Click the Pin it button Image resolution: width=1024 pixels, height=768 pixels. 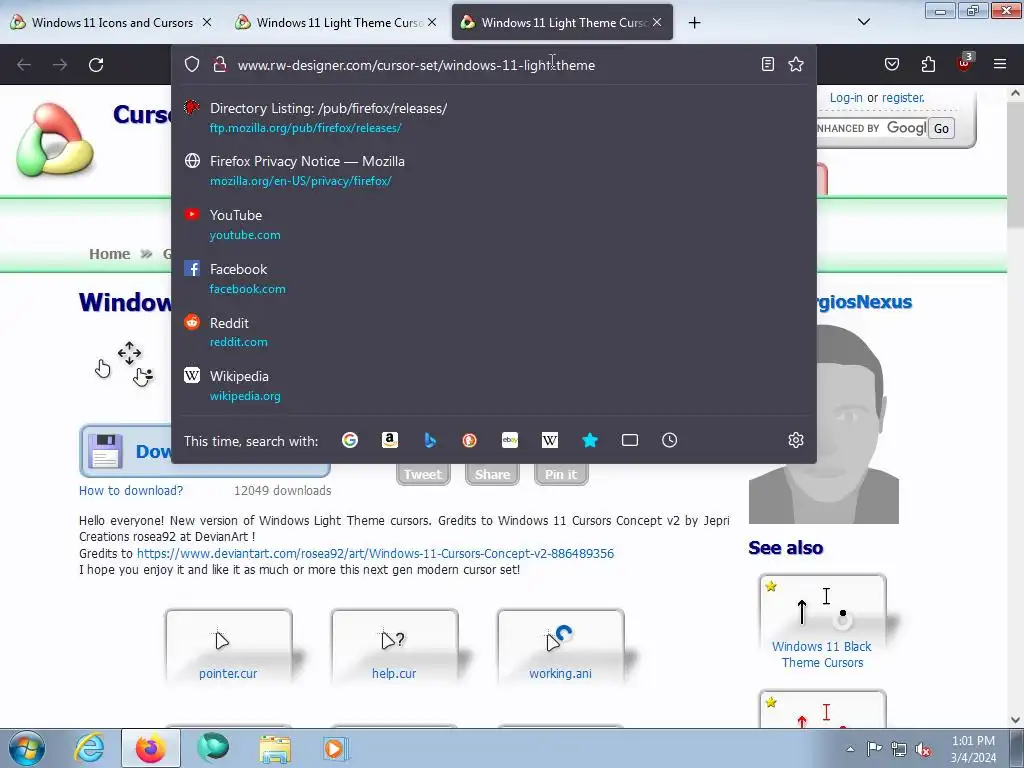click(561, 474)
